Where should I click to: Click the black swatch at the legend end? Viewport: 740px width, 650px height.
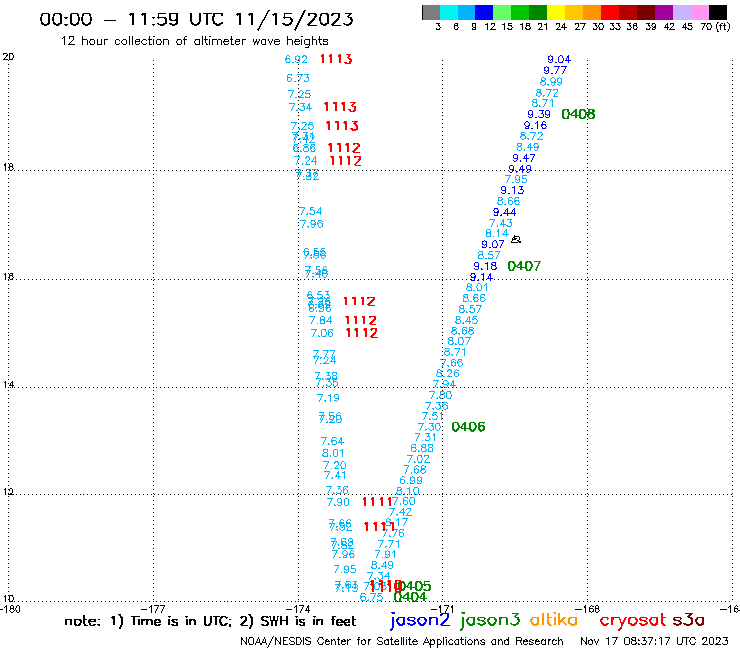717,12
